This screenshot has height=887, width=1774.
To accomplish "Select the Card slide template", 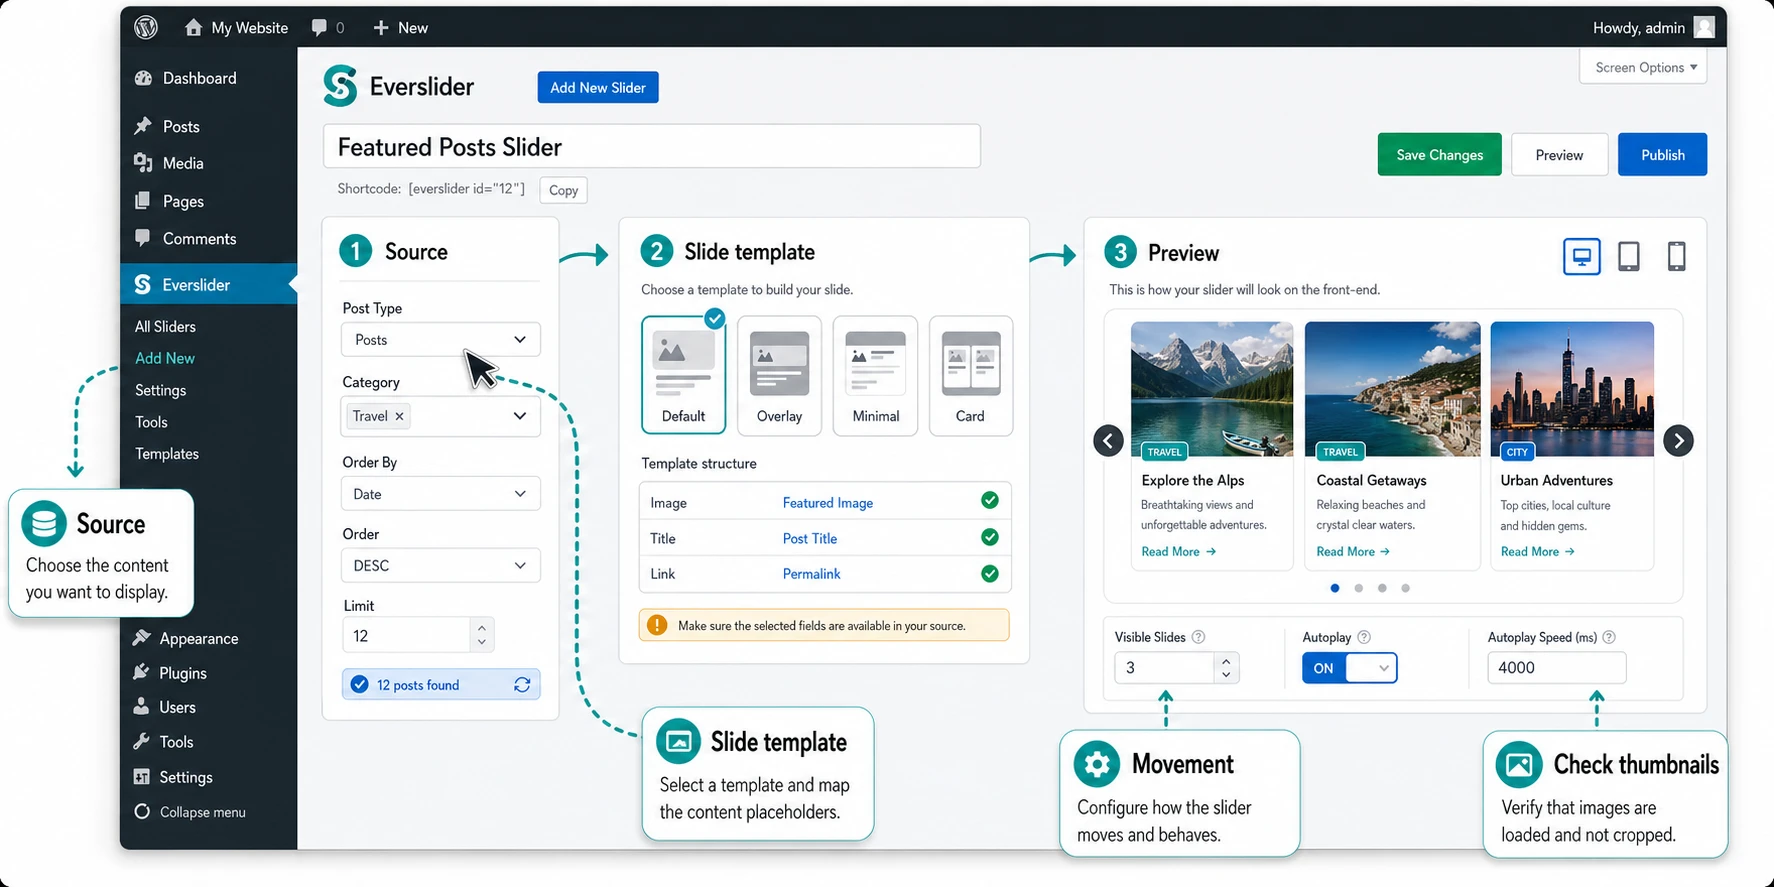I will pos(970,375).
